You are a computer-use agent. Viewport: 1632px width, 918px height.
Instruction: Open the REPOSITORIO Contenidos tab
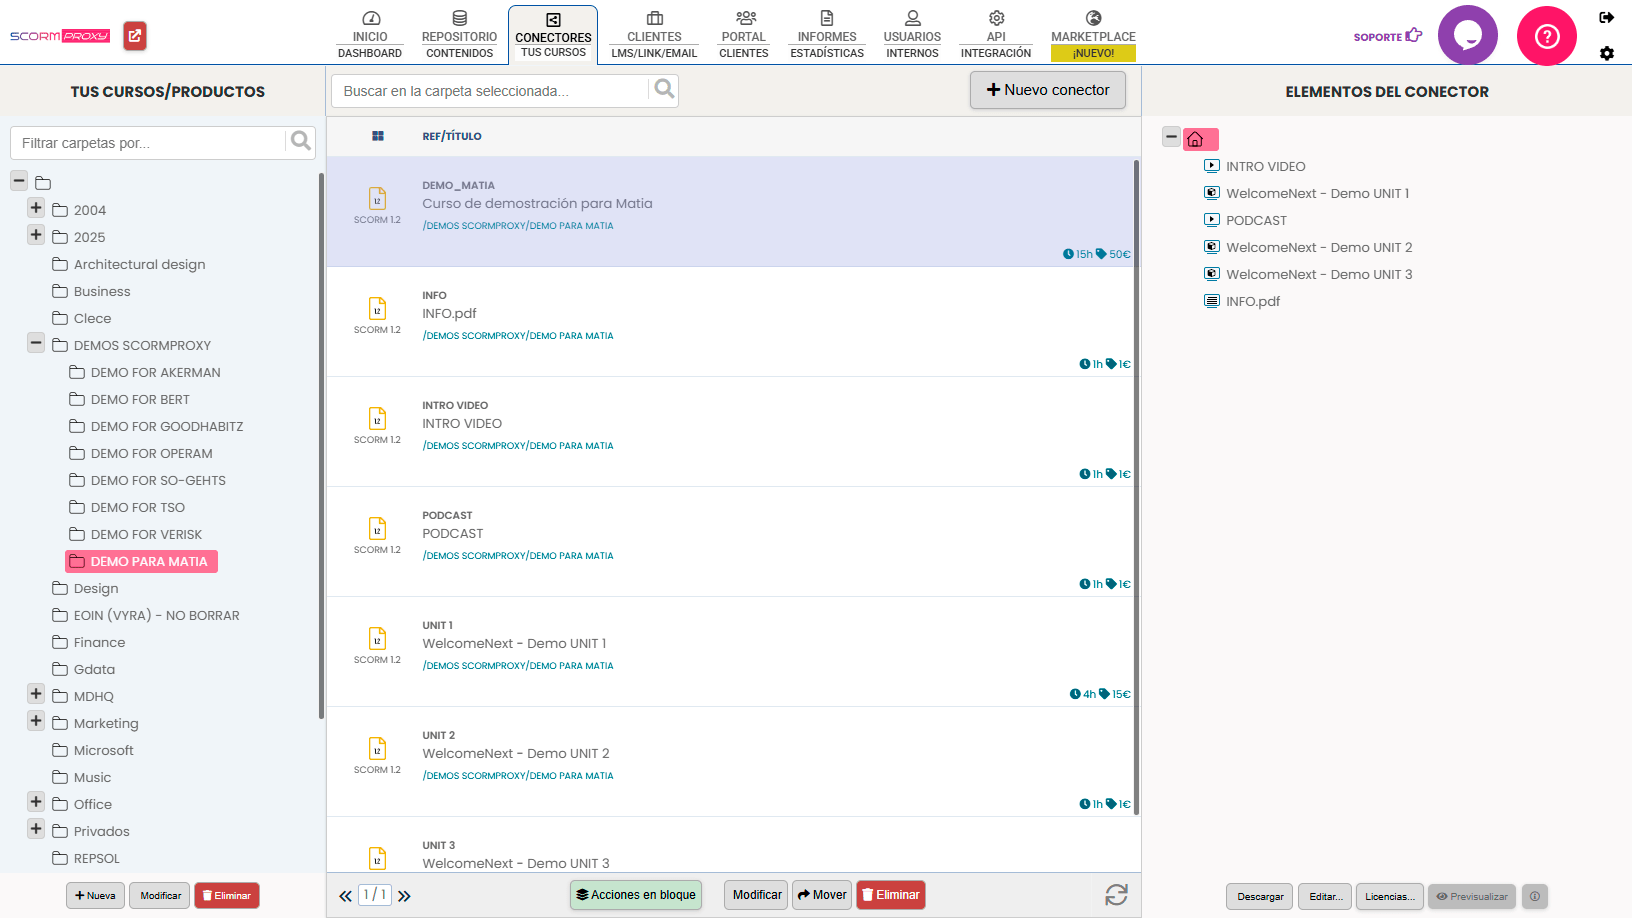[459, 35]
